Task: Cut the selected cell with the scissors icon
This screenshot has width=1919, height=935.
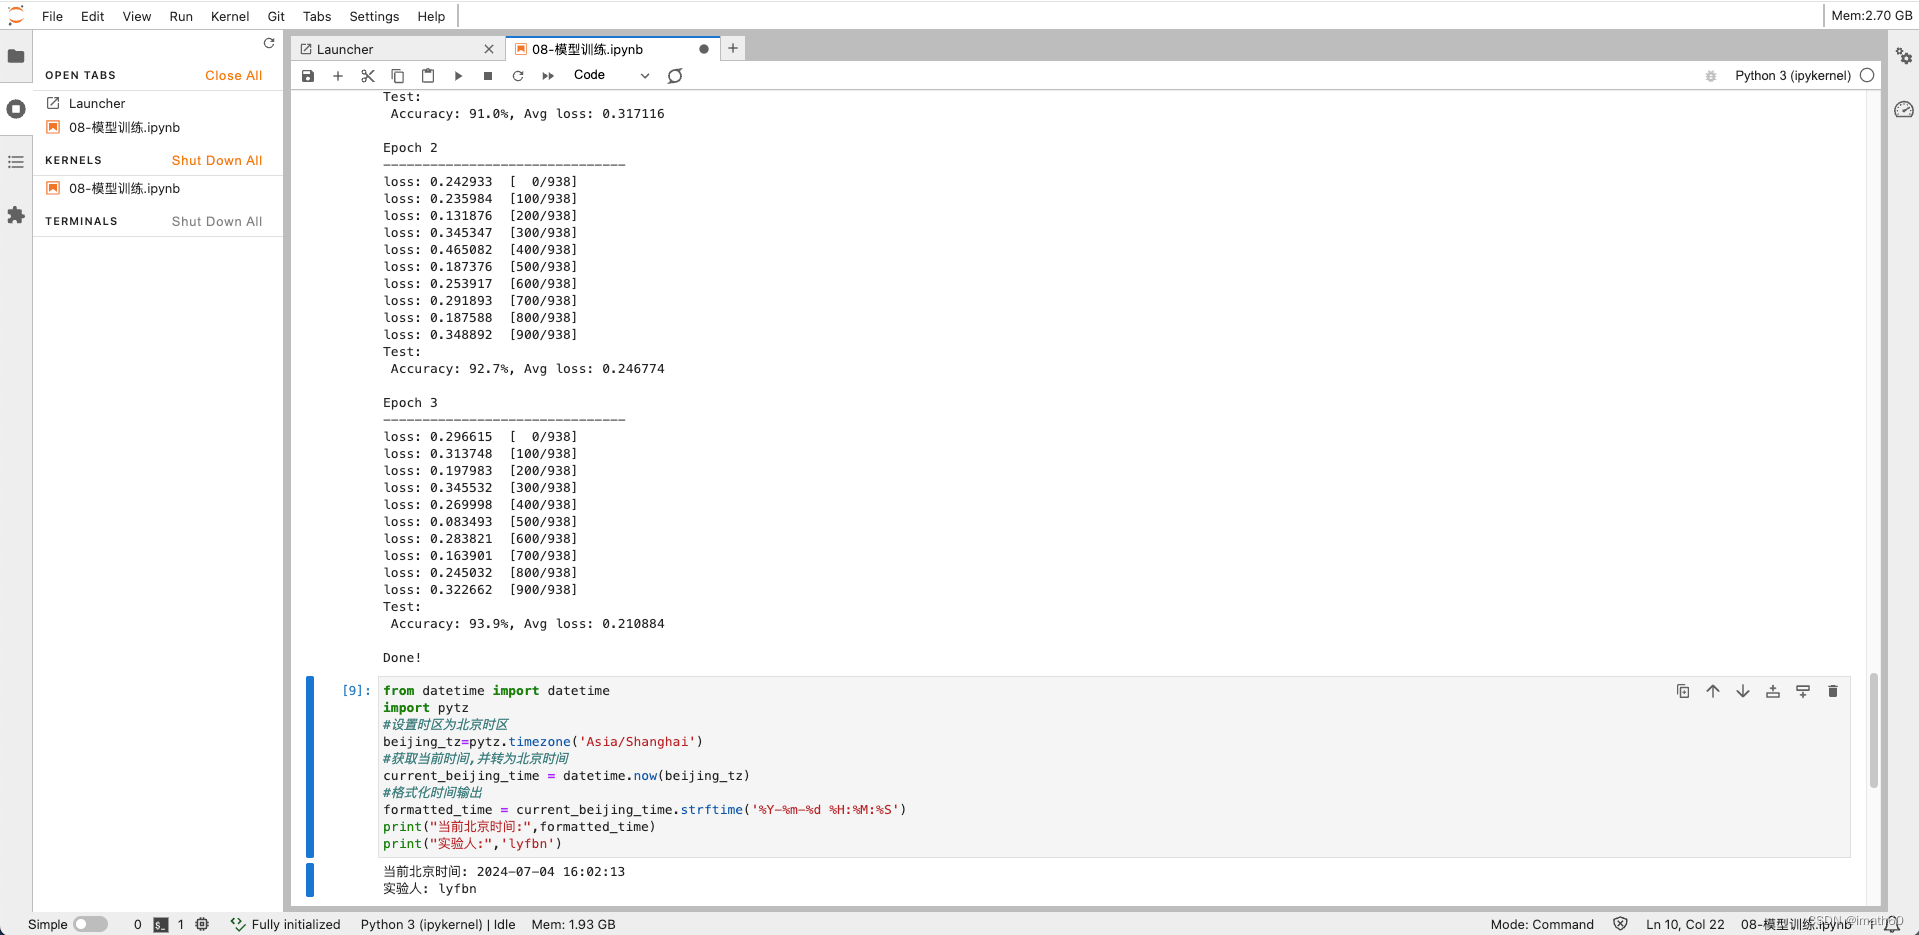Action: [368, 76]
